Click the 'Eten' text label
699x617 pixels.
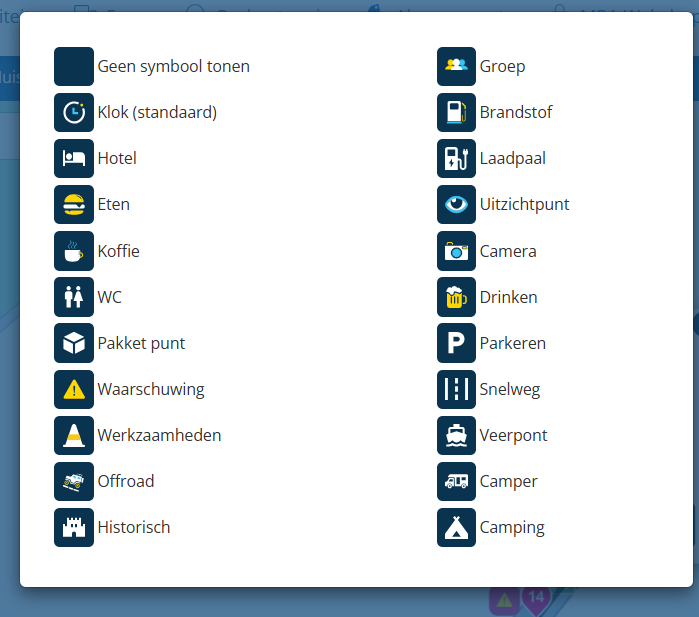[114, 204]
